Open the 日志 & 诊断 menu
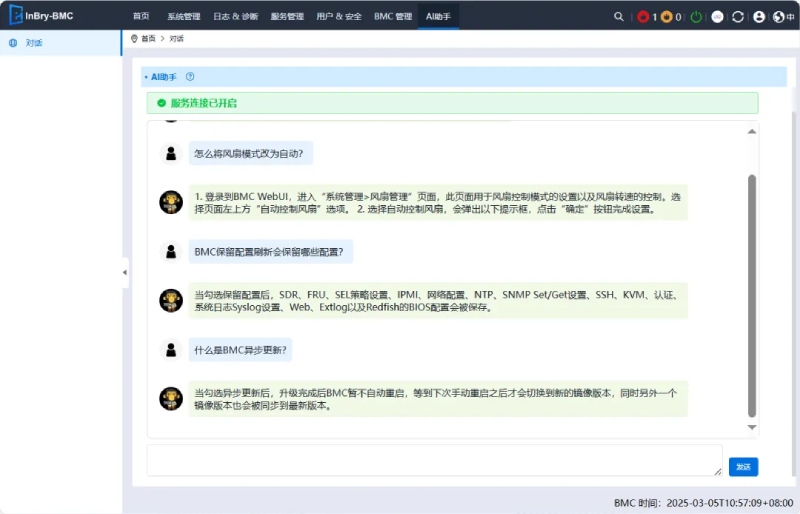This screenshot has width=800, height=514. click(x=235, y=17)
